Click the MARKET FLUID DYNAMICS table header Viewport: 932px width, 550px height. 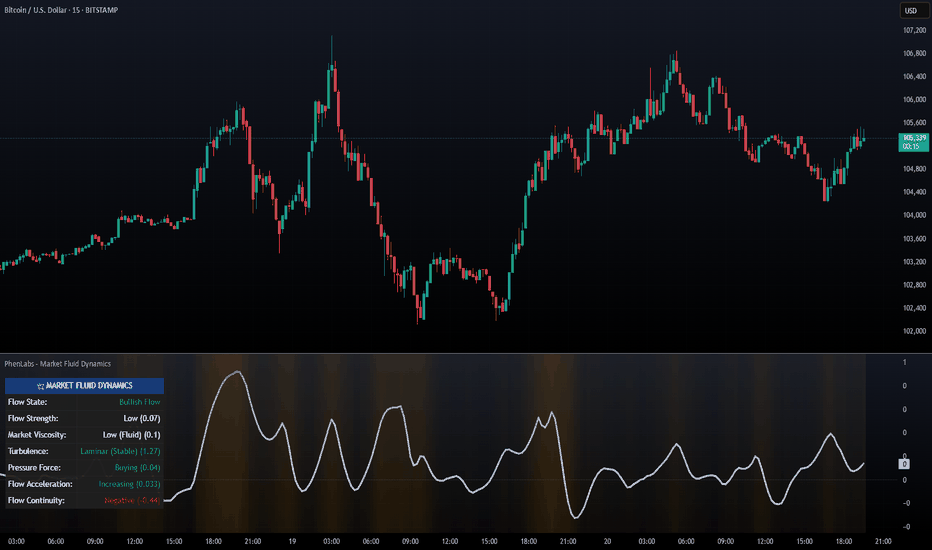coord(84,386)
